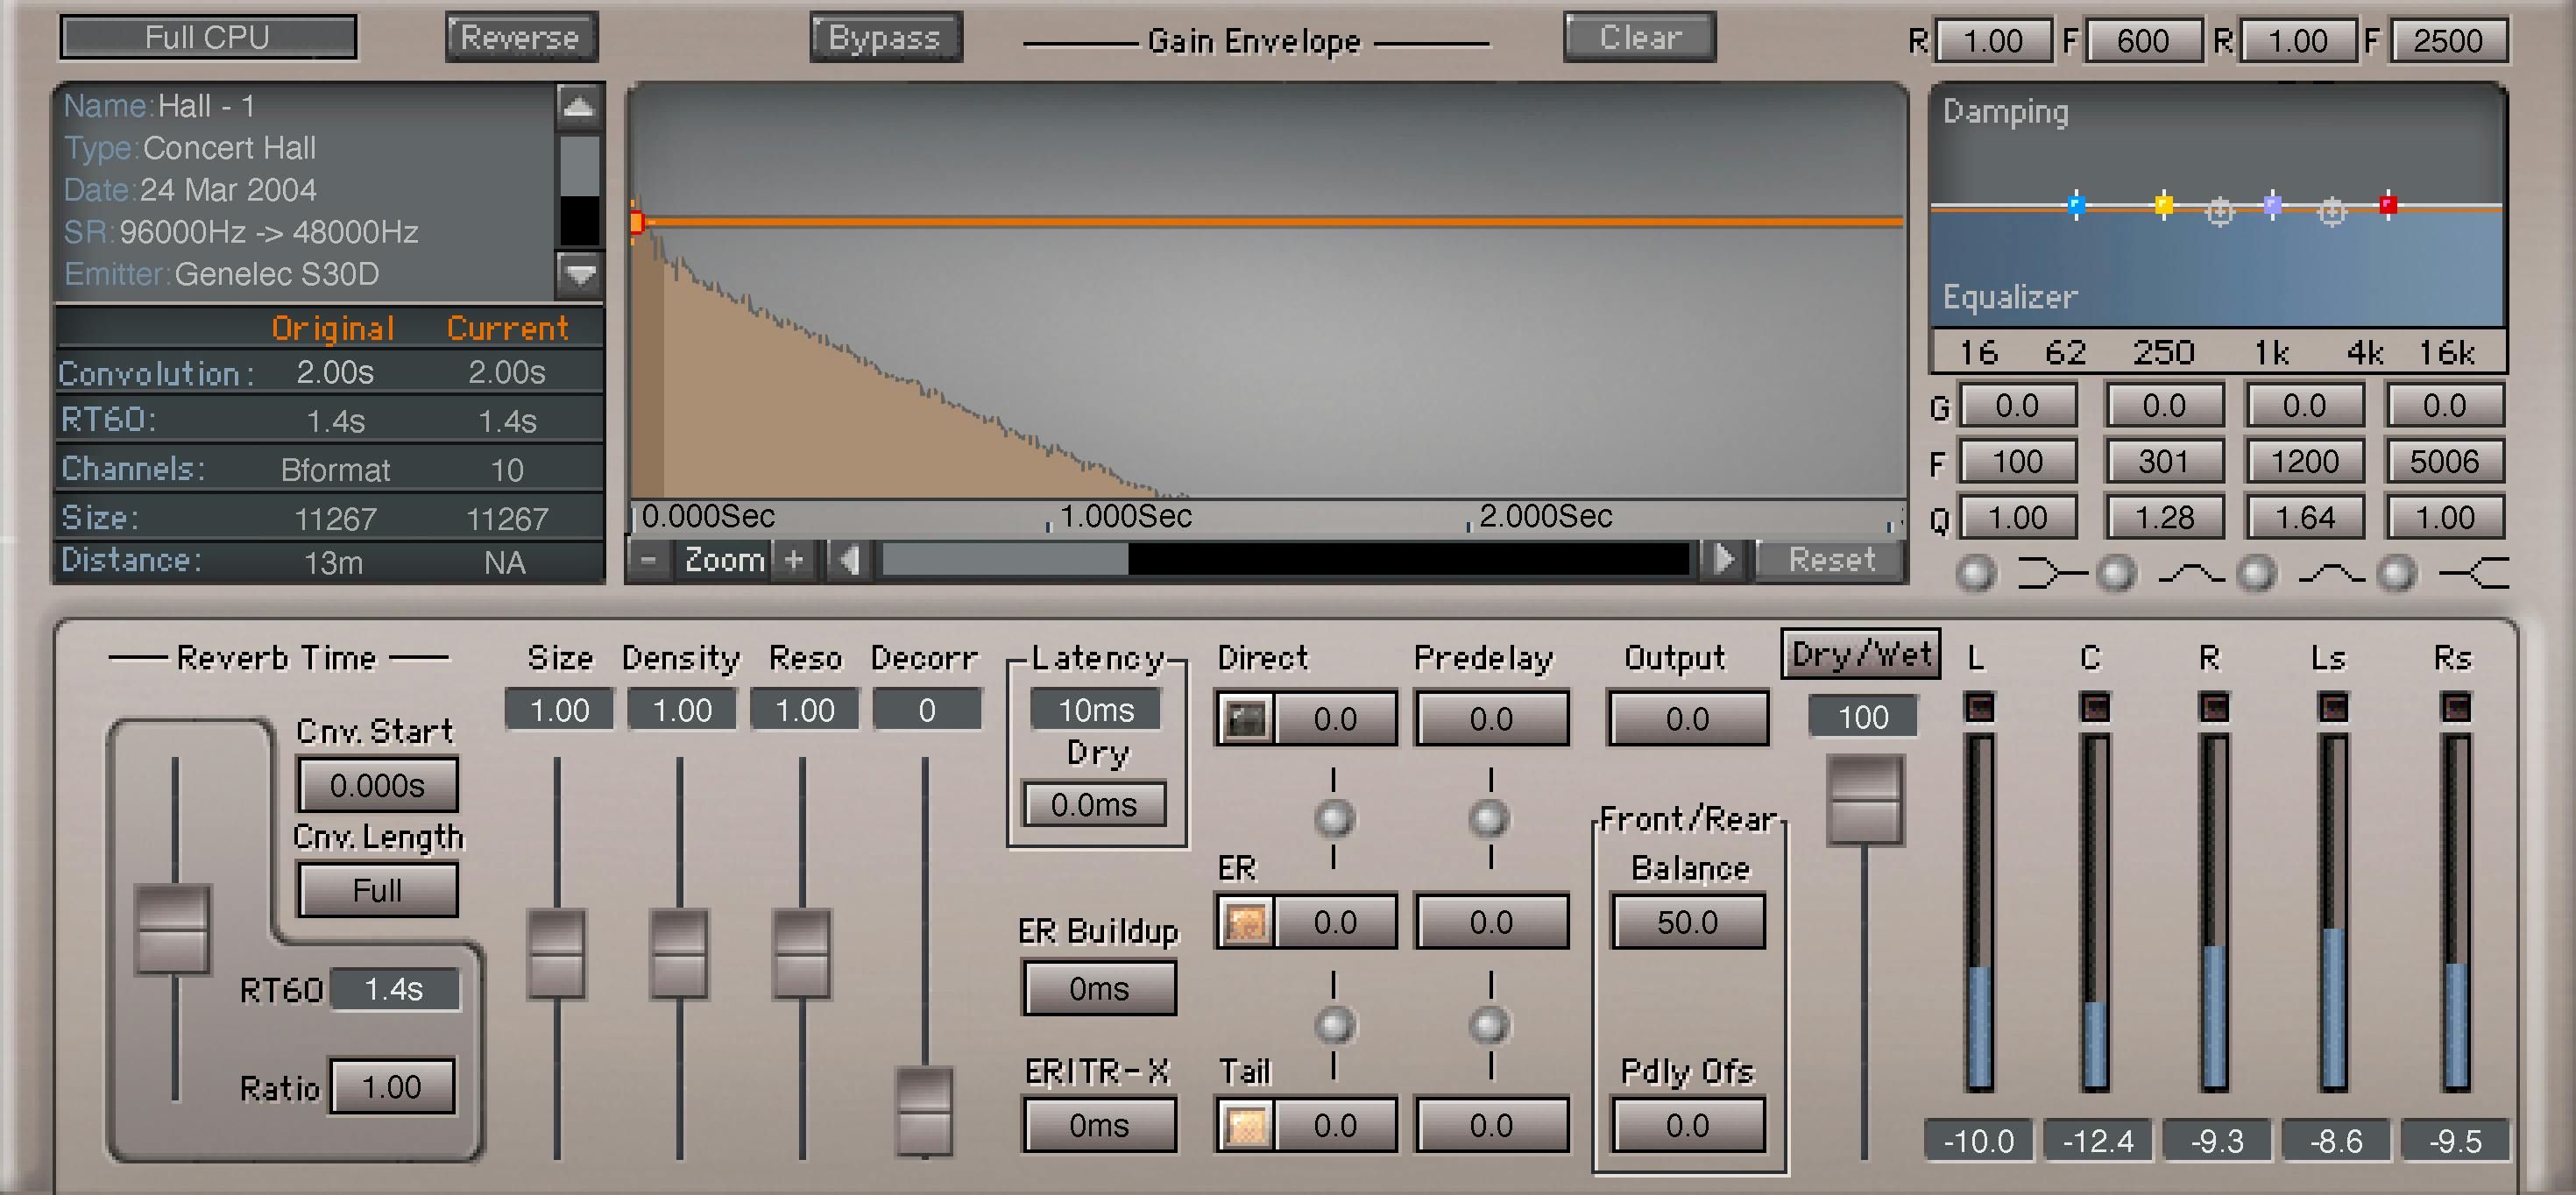Screen dimensions: 2576x1195
Task: Open the Full CPU mode menu
Action: pyautogui.click(x=208, y=38)
